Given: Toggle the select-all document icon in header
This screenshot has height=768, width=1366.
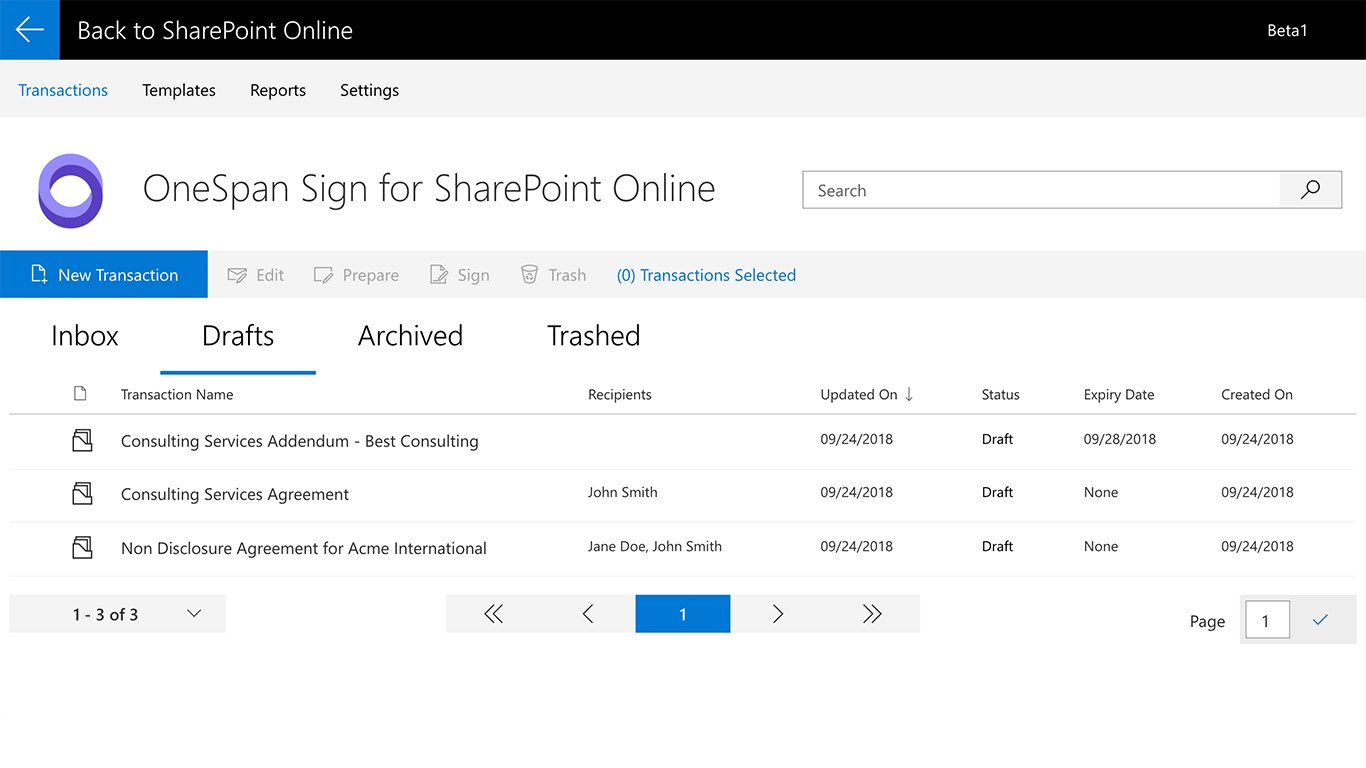Looking at the screenshot, I should pos(80,394).
